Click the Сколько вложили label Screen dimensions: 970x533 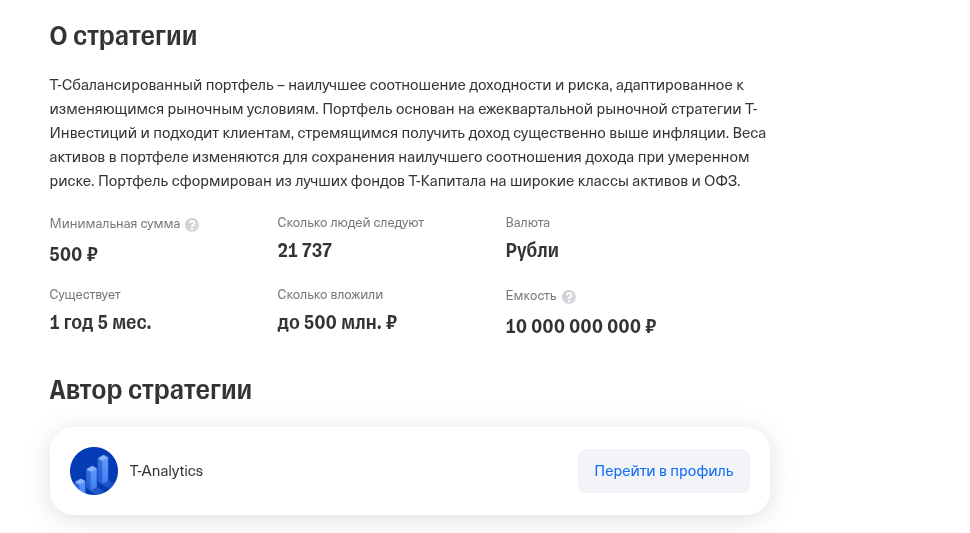pyautogui.click(x=330, y=295)
